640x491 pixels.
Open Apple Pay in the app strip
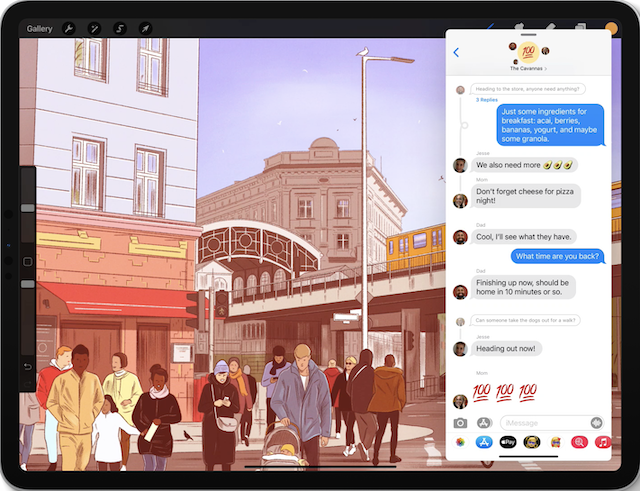point(508,442)
